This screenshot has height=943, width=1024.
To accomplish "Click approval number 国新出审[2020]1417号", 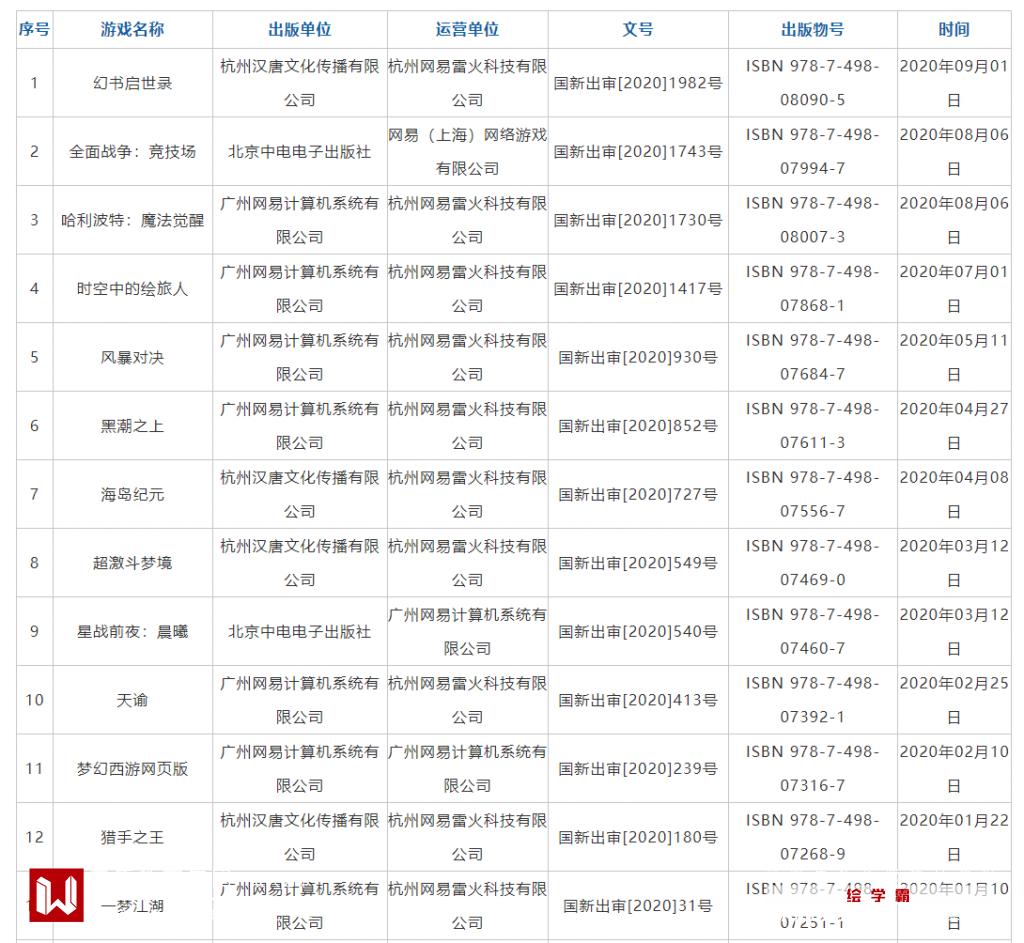I will coord(638,289).
